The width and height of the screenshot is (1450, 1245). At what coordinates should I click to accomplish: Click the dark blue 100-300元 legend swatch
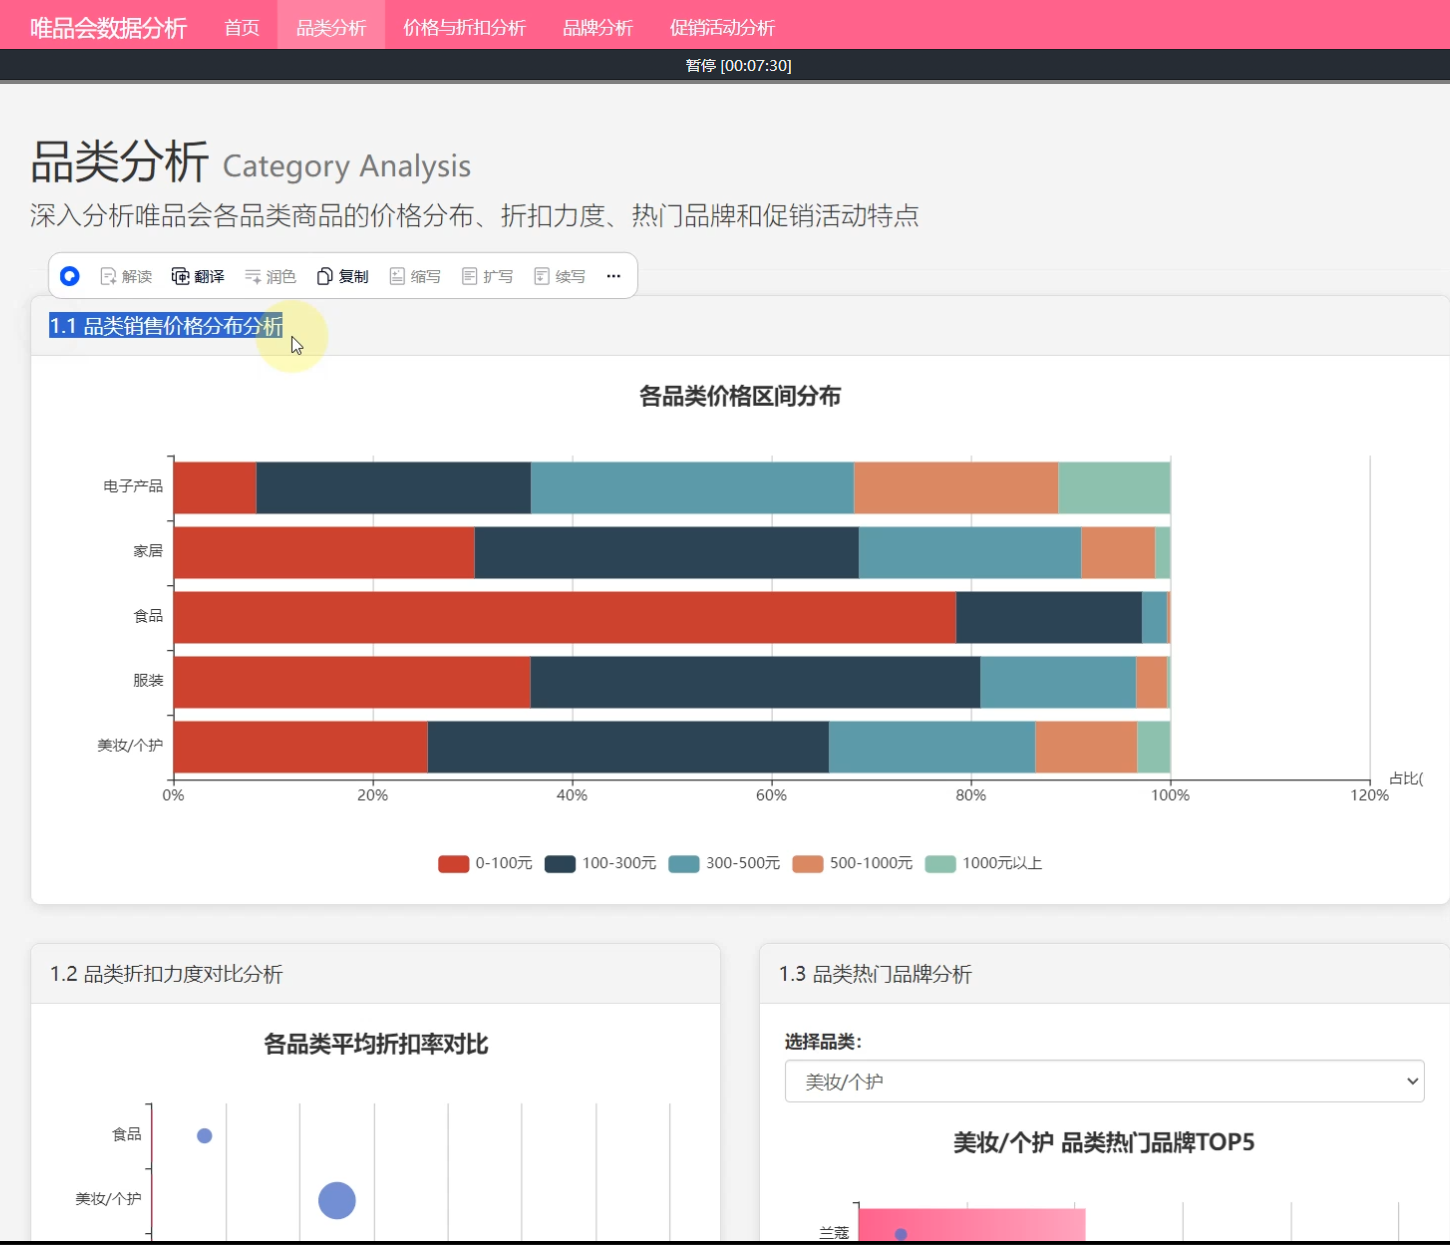(x=560, y=864)
